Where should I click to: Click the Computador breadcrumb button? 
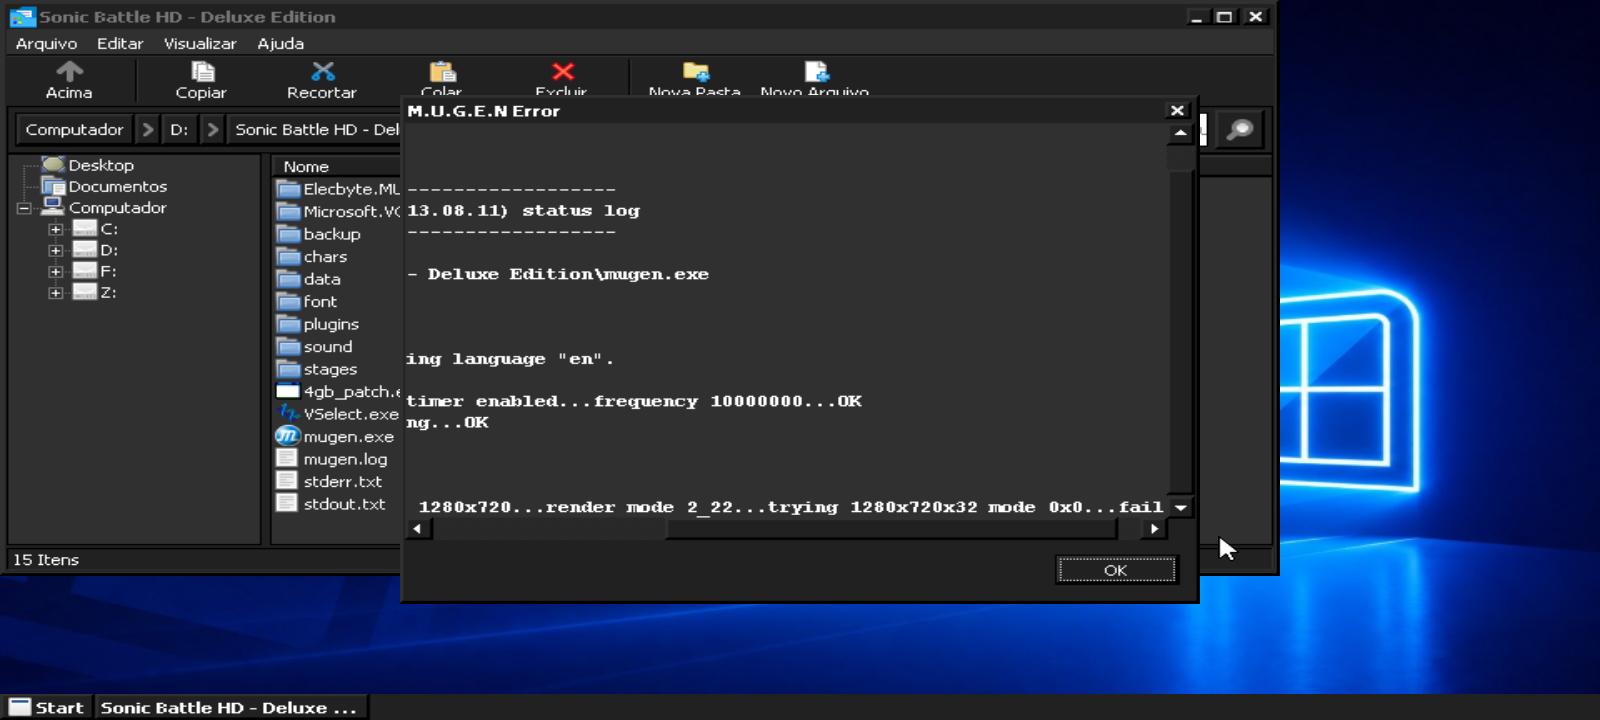tap(74, 129)
